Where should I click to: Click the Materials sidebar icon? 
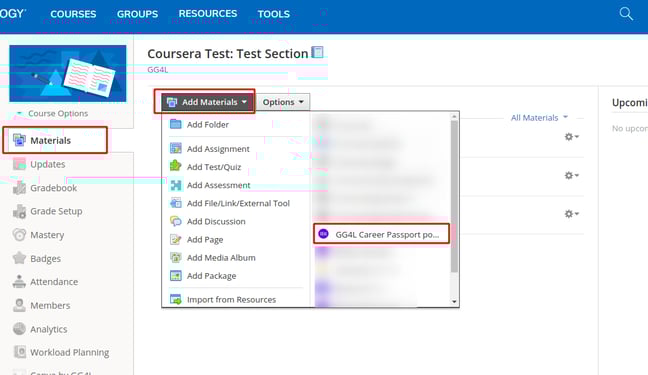pos(19,140)
